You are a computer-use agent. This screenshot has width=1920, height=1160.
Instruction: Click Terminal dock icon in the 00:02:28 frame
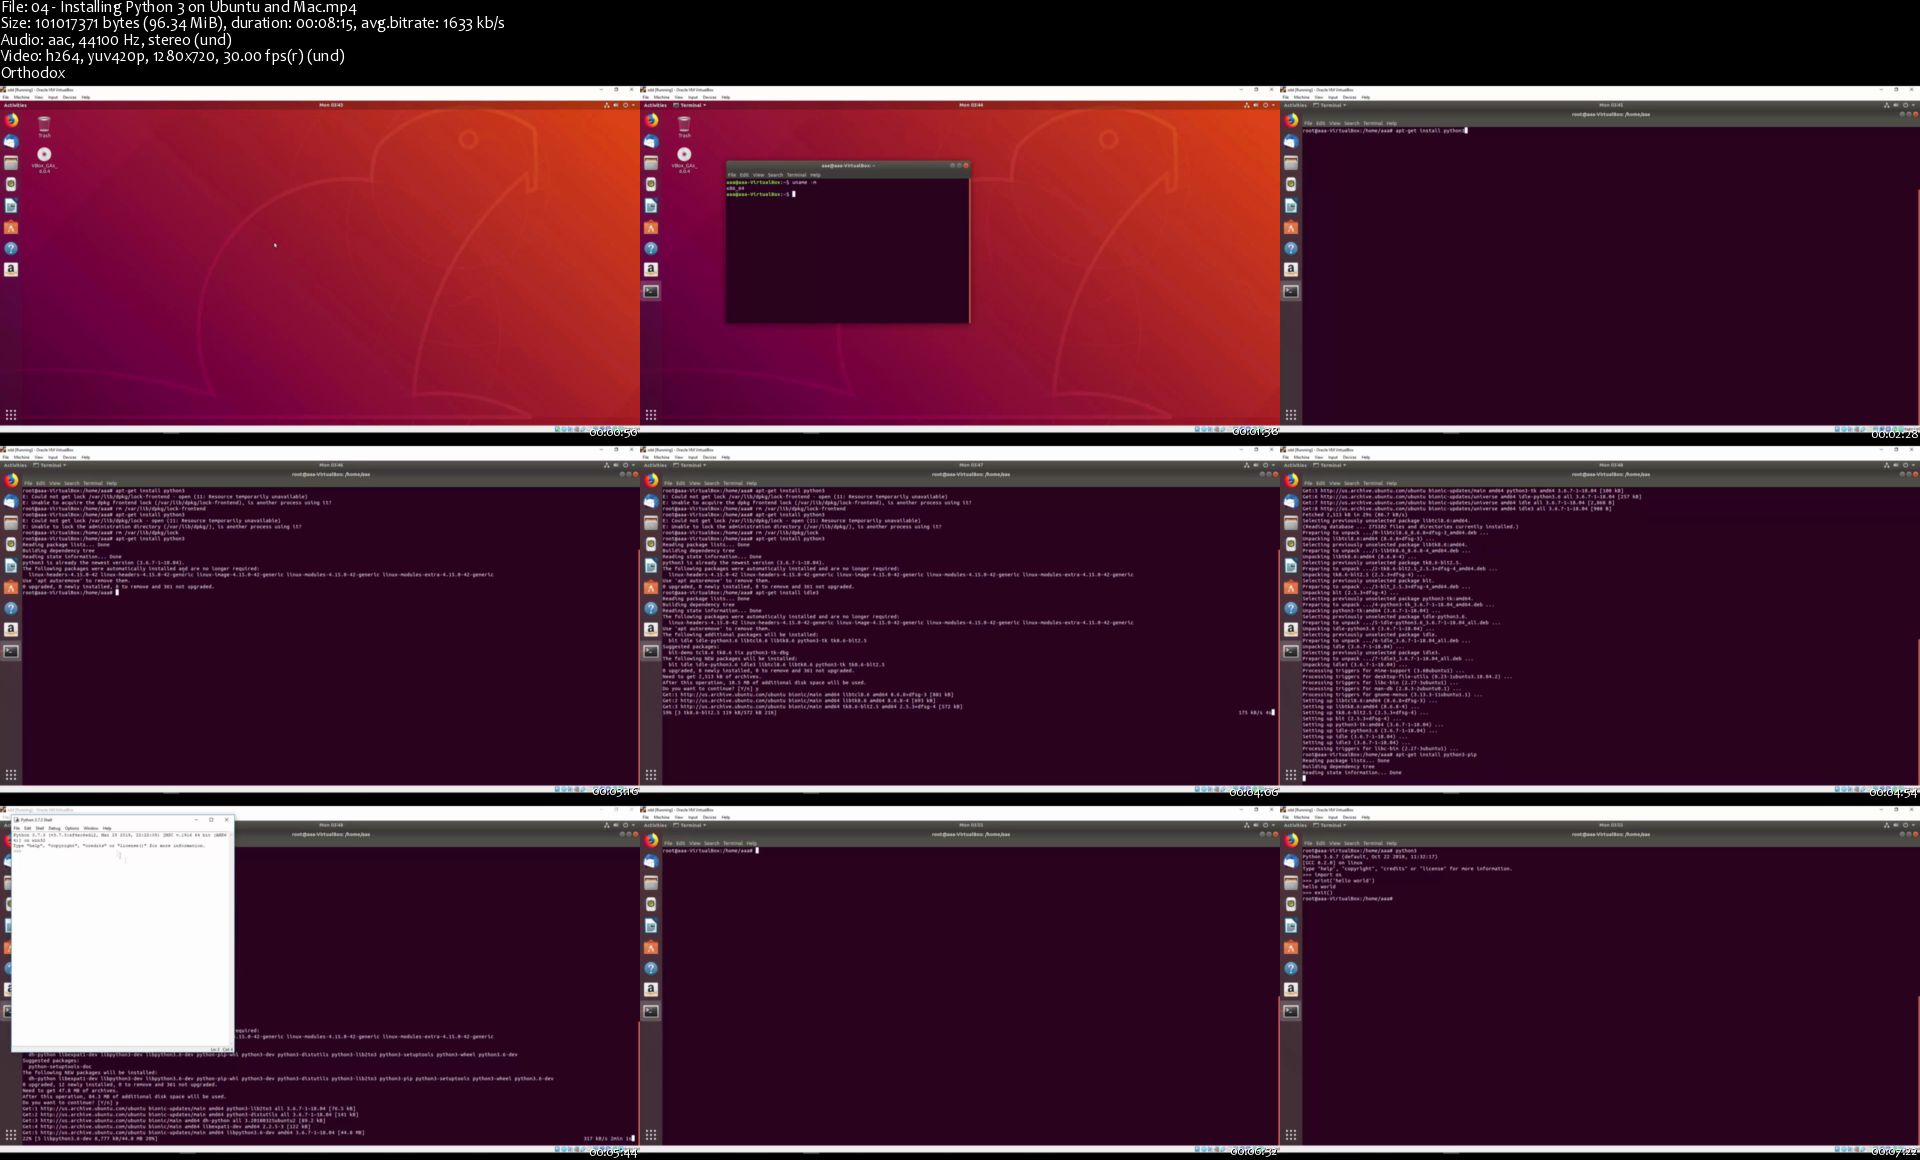(x=1291, y=291)
